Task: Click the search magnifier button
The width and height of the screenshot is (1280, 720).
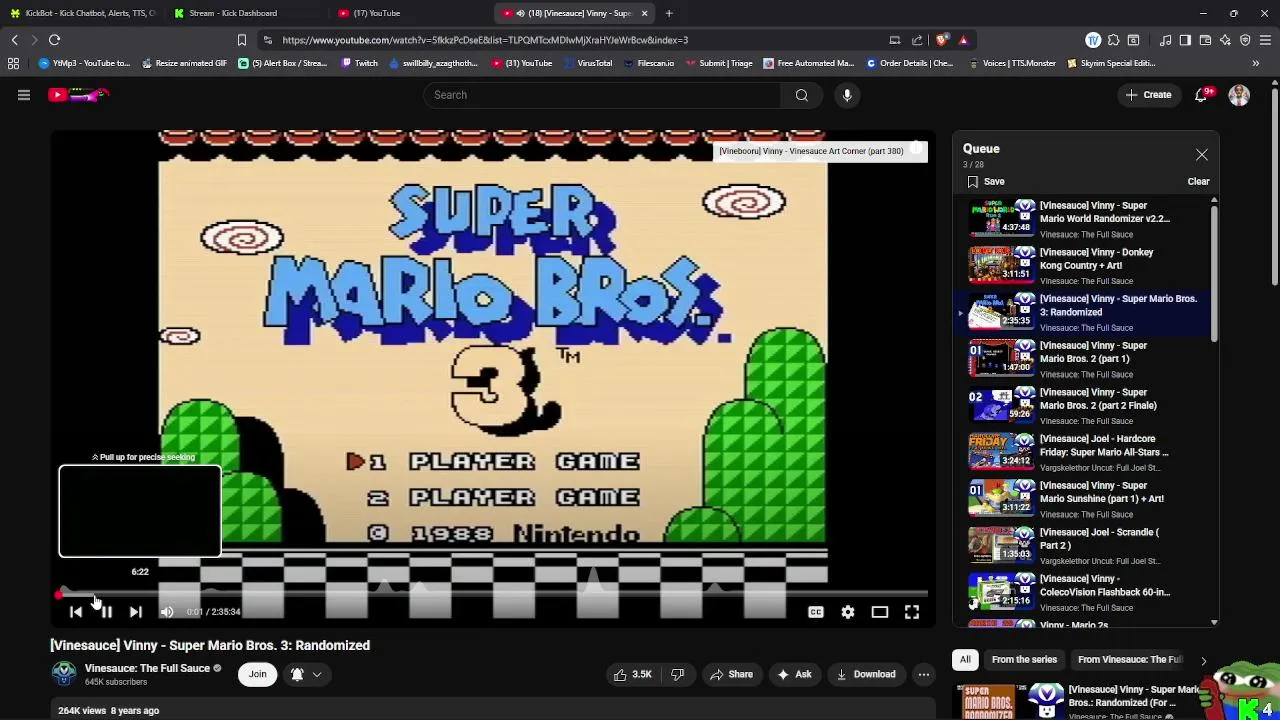Action: [x=801, y=95]
